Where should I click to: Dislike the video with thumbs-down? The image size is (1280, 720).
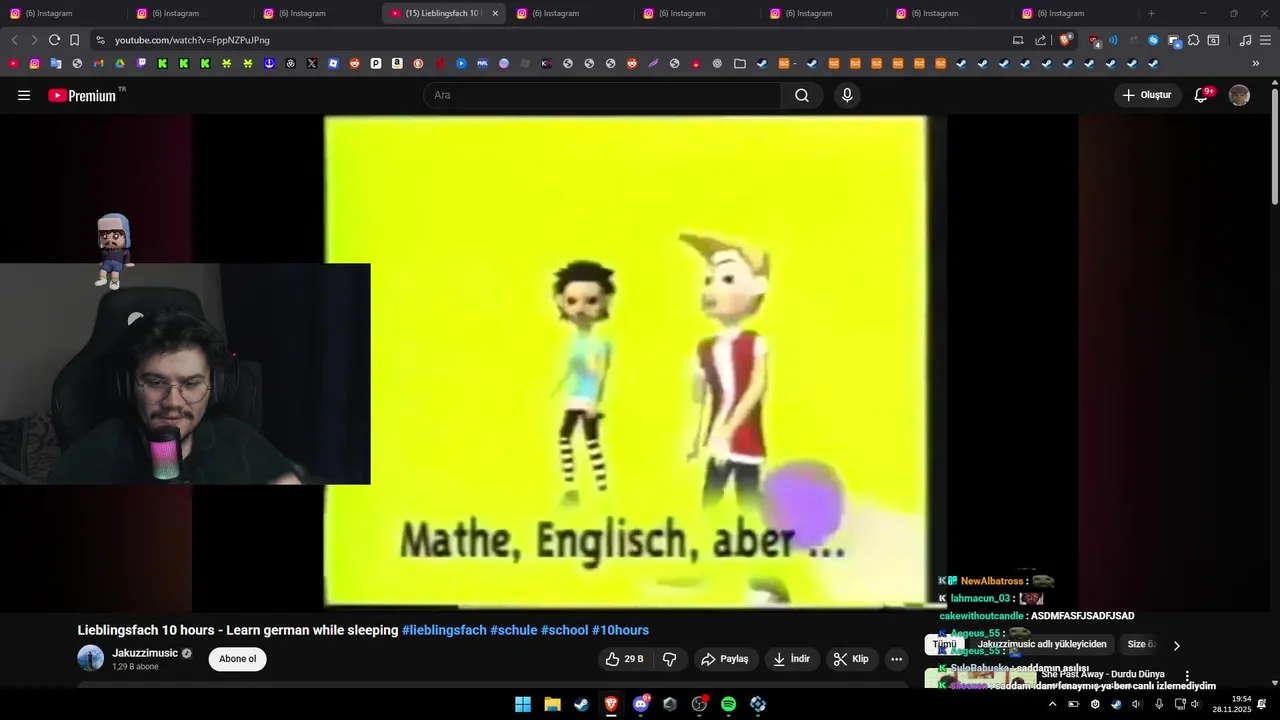670,659
